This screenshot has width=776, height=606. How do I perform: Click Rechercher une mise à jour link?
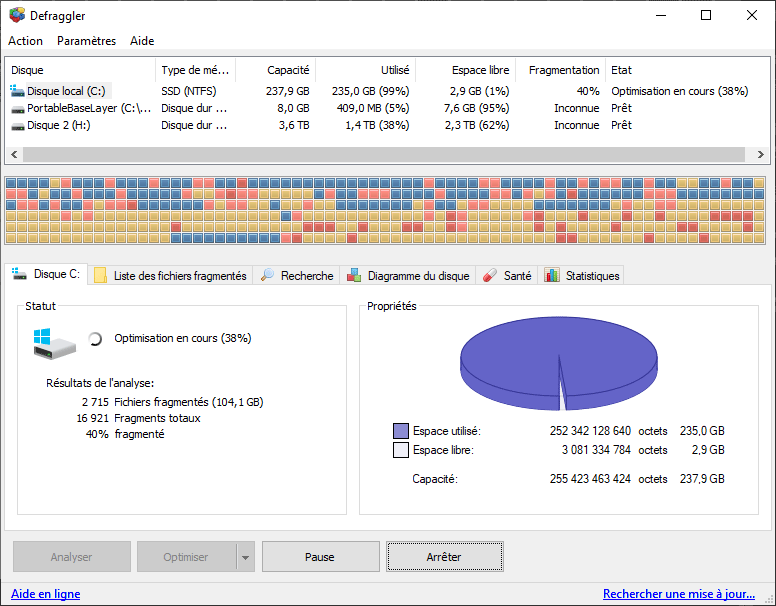click(679, 594)
